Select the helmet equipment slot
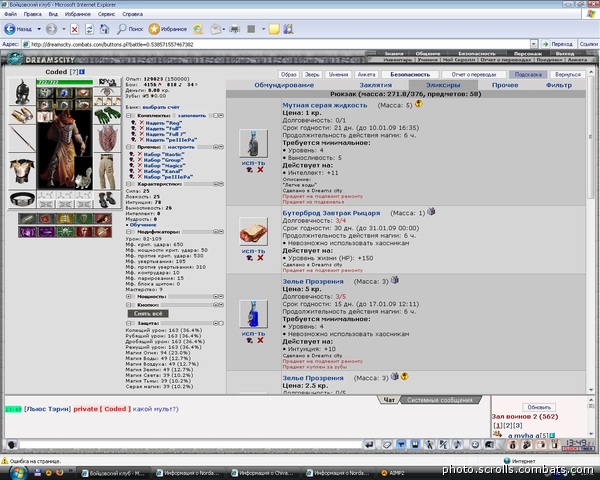 22,92
